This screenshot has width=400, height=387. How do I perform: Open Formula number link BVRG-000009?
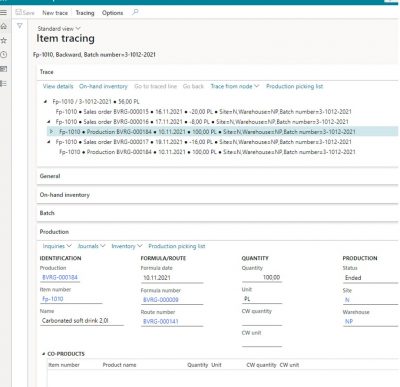click(161, 300)
